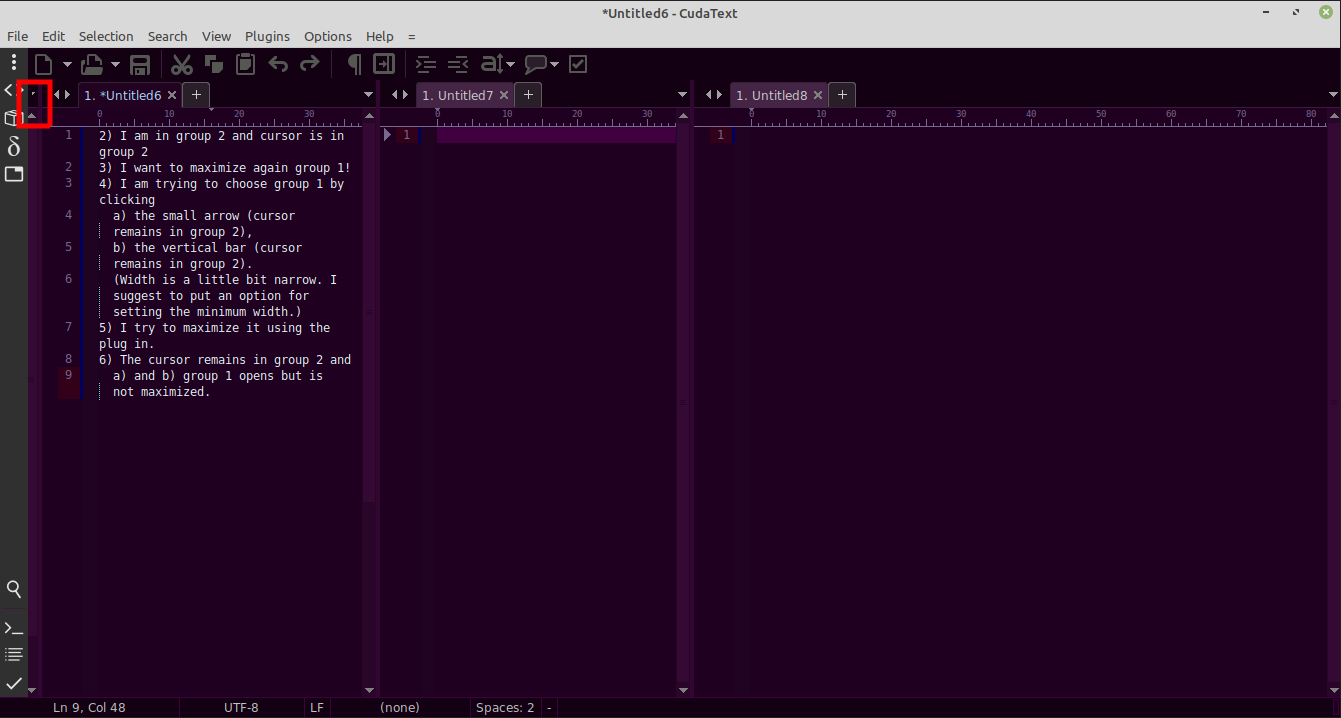The width and height of the screenshot is (1341, 718).
Task: Switch to the Untitled8 tab
Action: (772, 95)
